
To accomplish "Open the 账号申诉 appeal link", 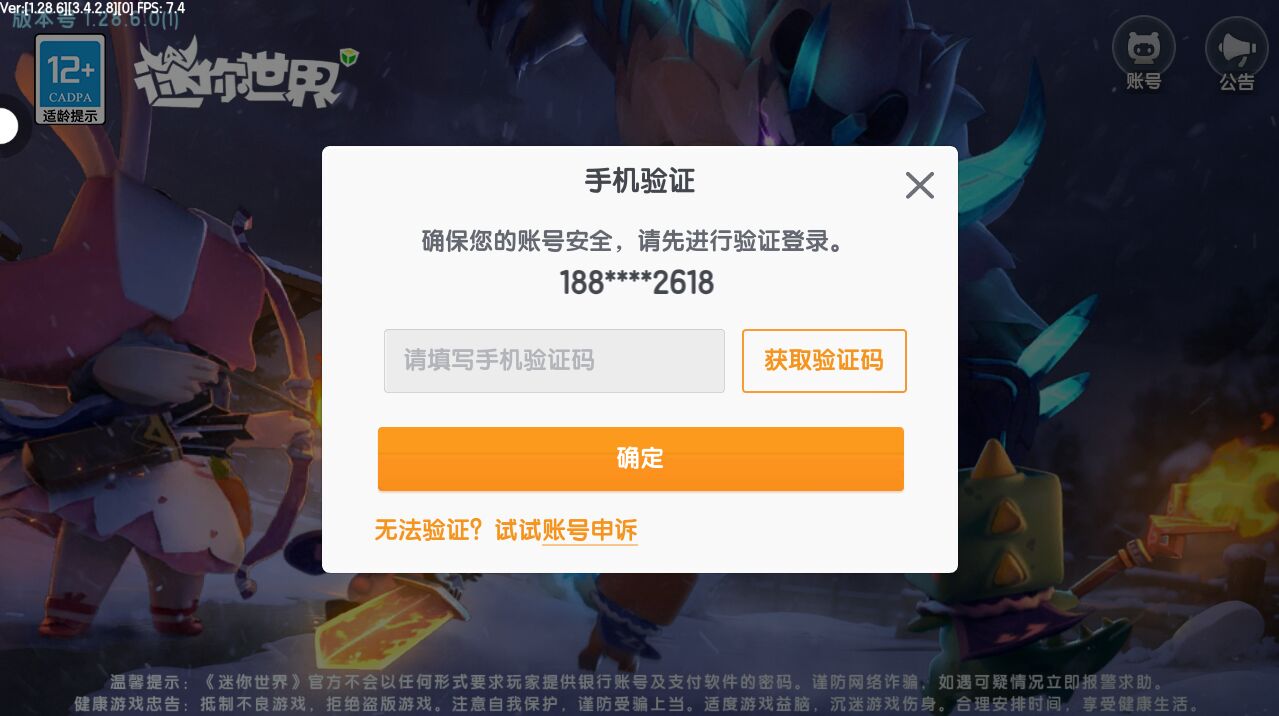I will click(x=590, y=531).
